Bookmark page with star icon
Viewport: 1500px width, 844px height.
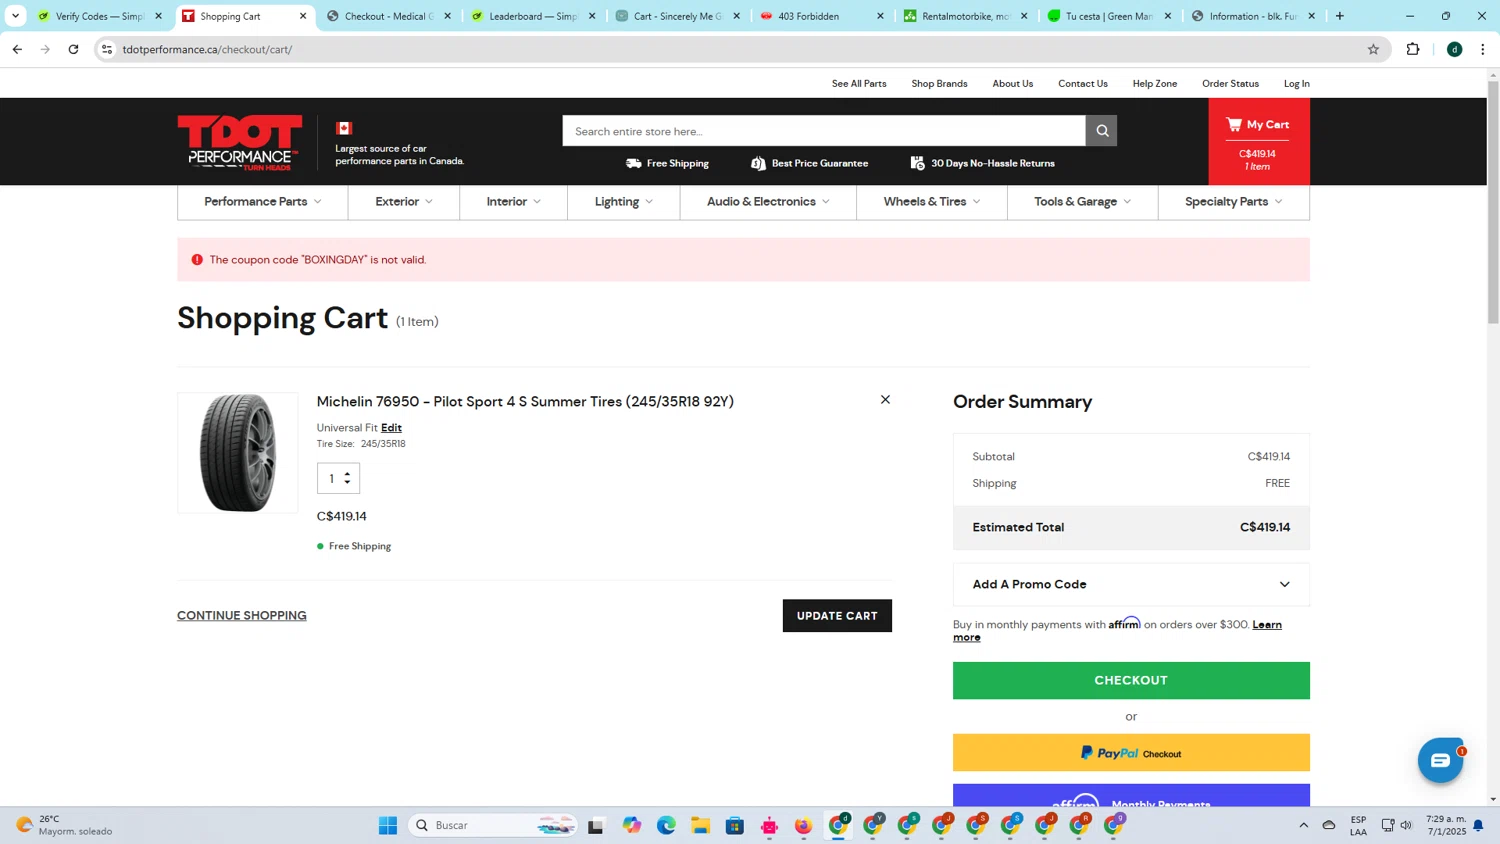tap(1373, 49)
